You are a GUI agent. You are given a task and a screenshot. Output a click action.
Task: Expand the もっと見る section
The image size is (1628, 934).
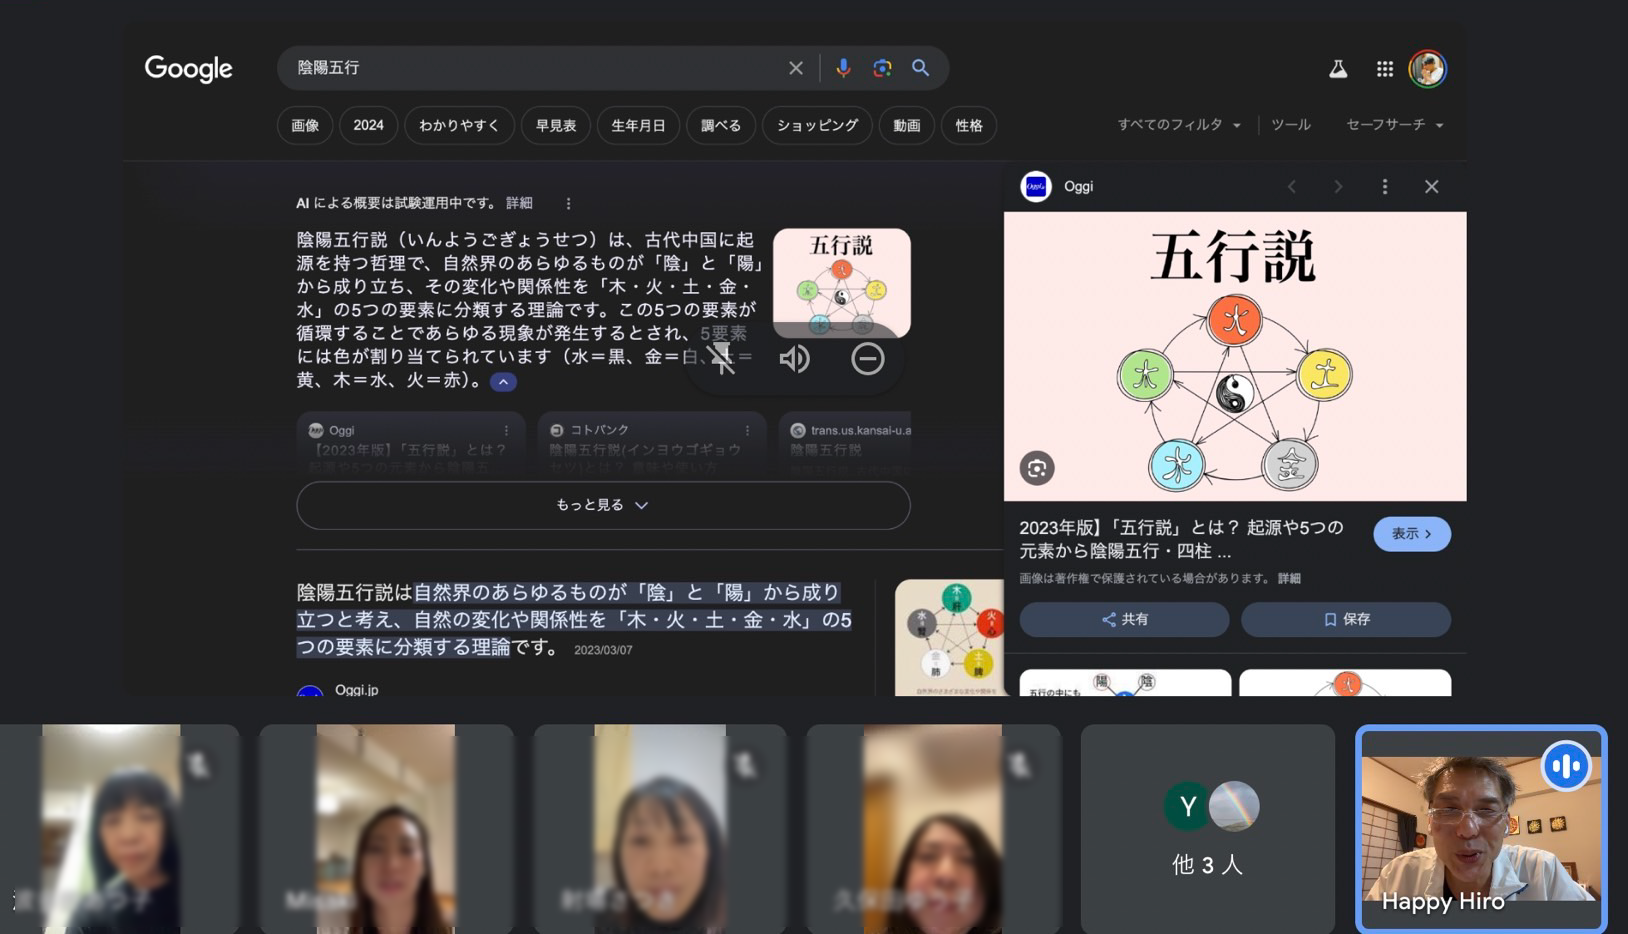point(603,505)
